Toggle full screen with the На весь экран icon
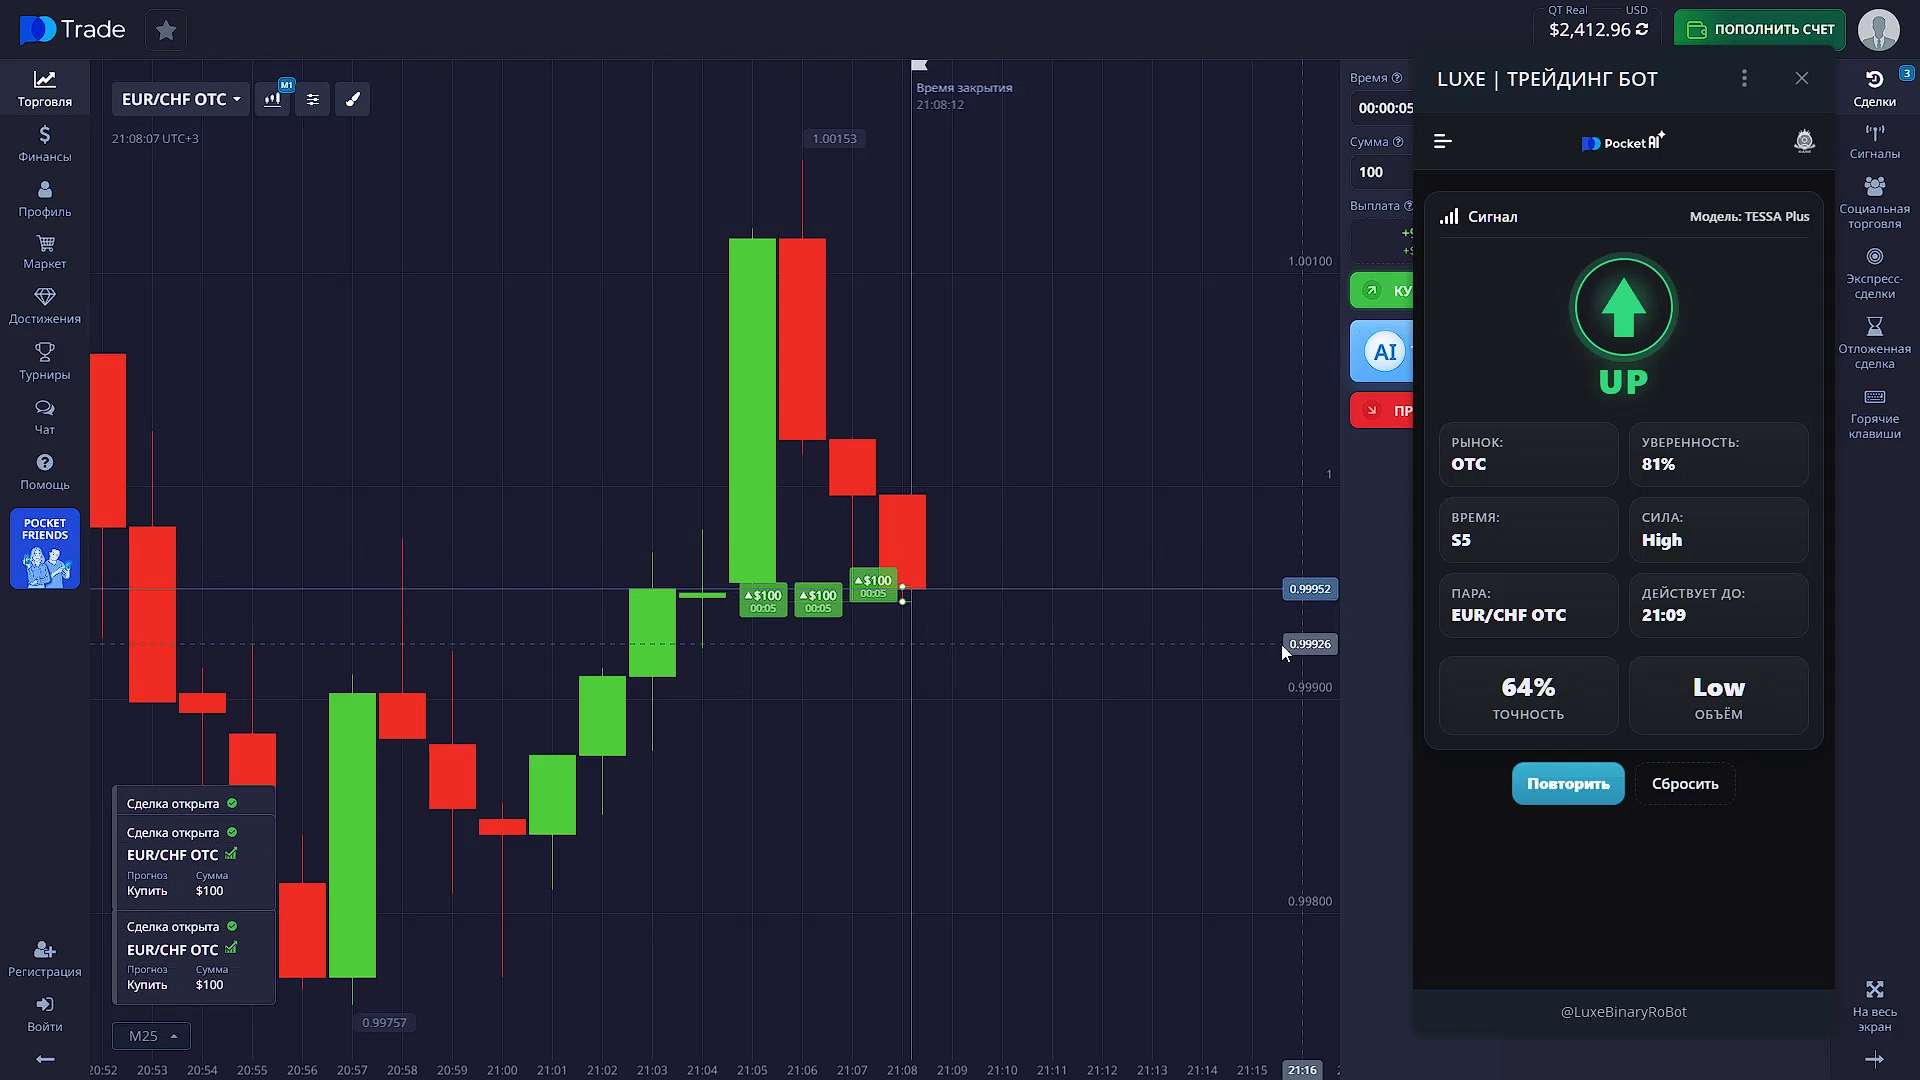The image size is (1920, 1080). (1874, 1004)
